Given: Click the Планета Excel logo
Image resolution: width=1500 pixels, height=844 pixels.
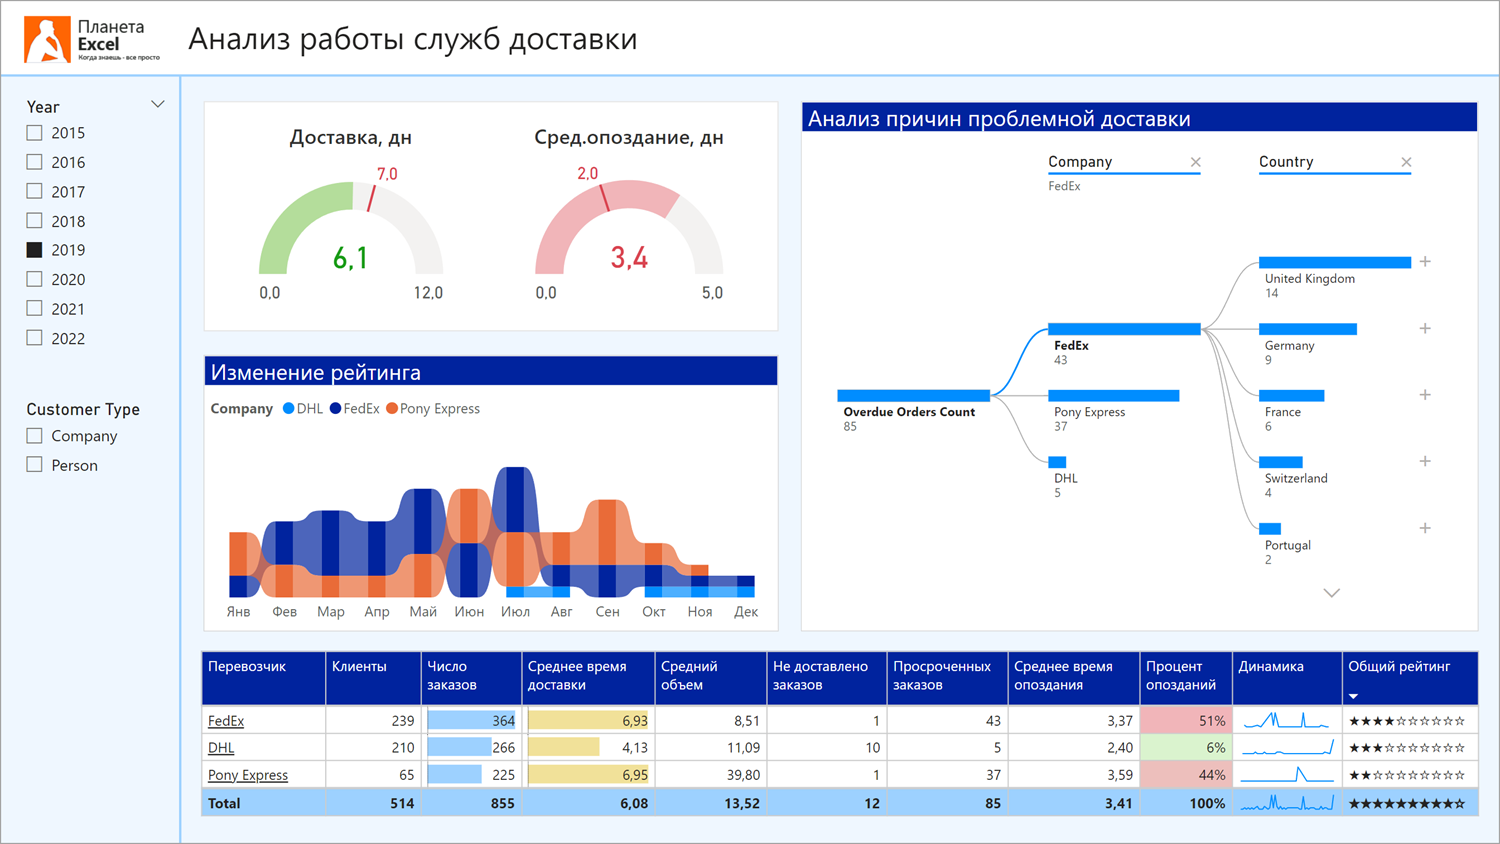Looking at the screenshot, I should click(x=92, y=39).
